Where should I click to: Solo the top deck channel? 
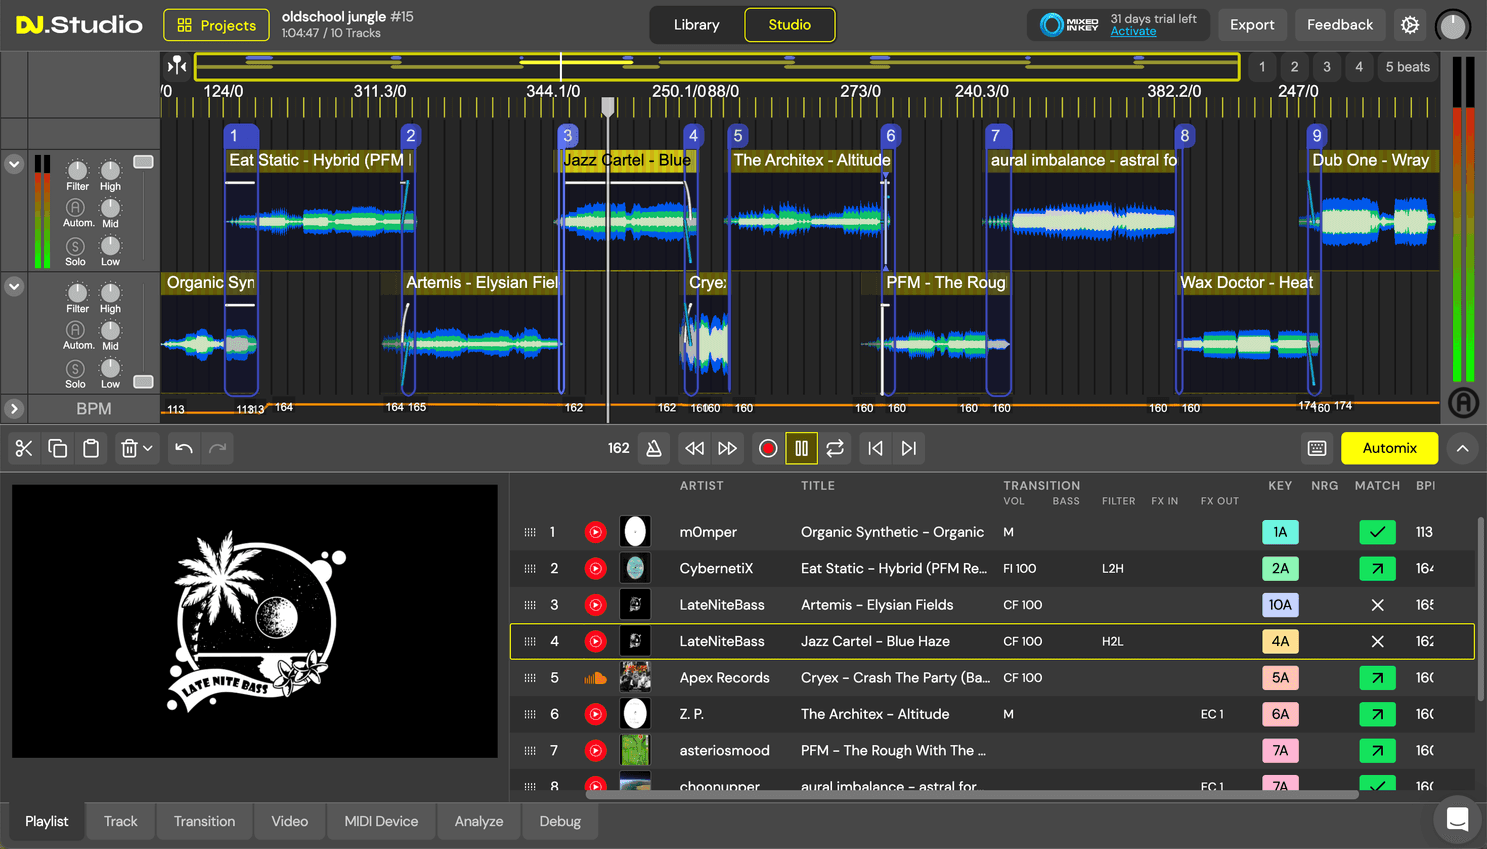[x=75, y=247]
